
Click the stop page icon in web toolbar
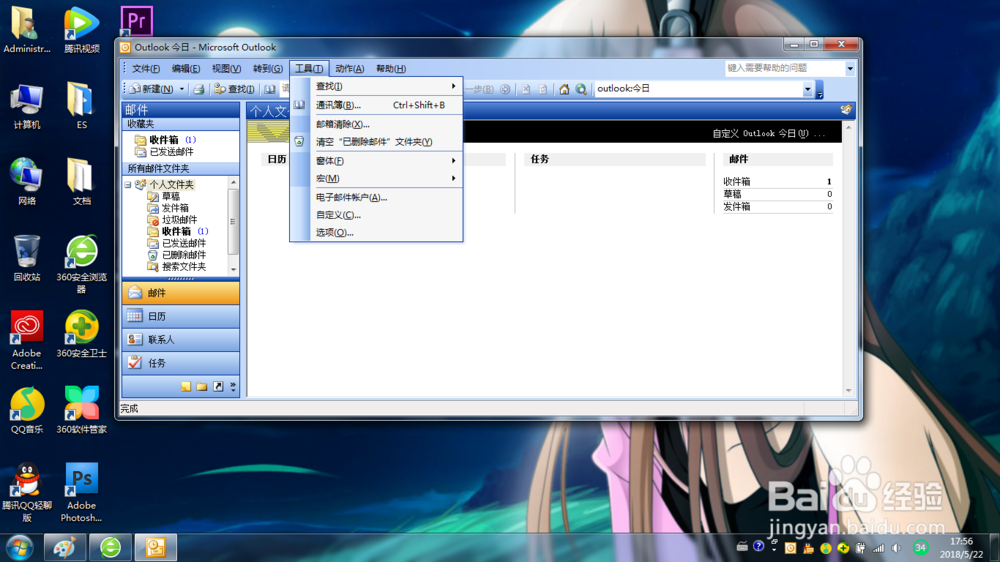526,89
